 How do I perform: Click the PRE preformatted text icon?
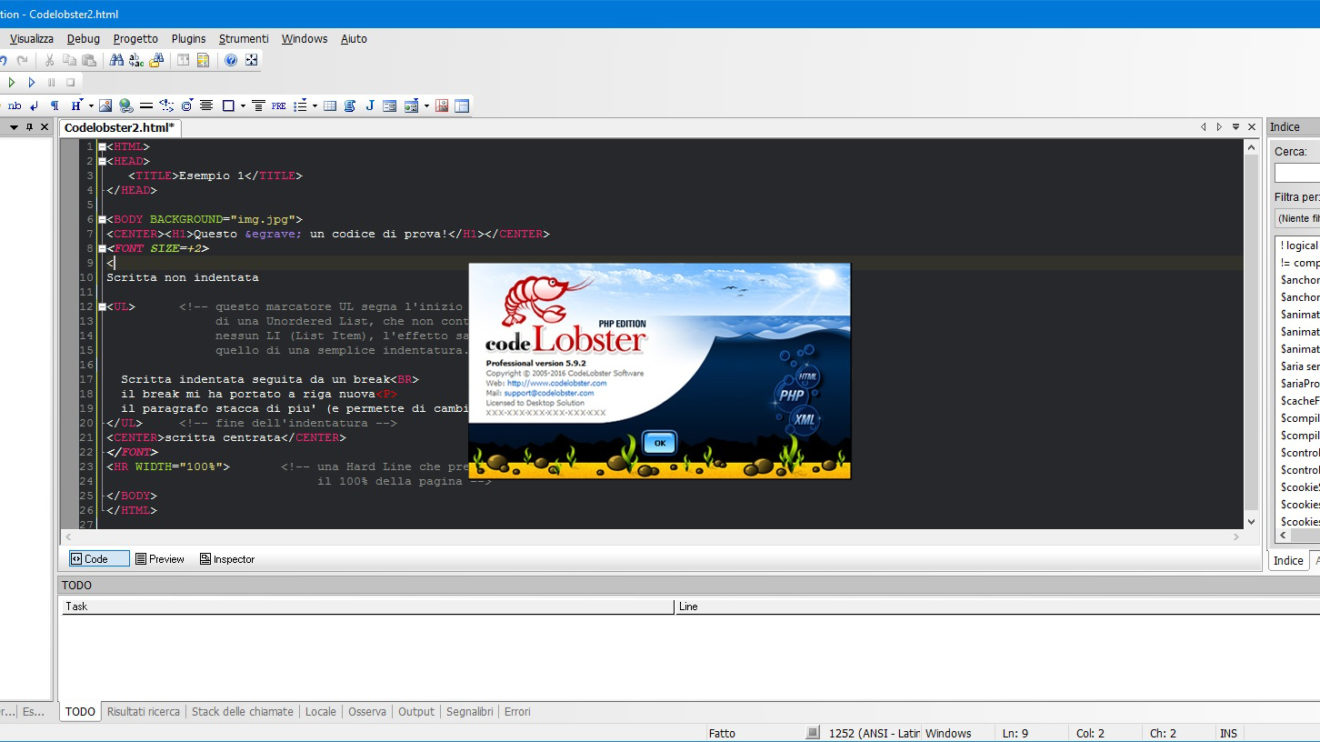(x=278, y=105)
